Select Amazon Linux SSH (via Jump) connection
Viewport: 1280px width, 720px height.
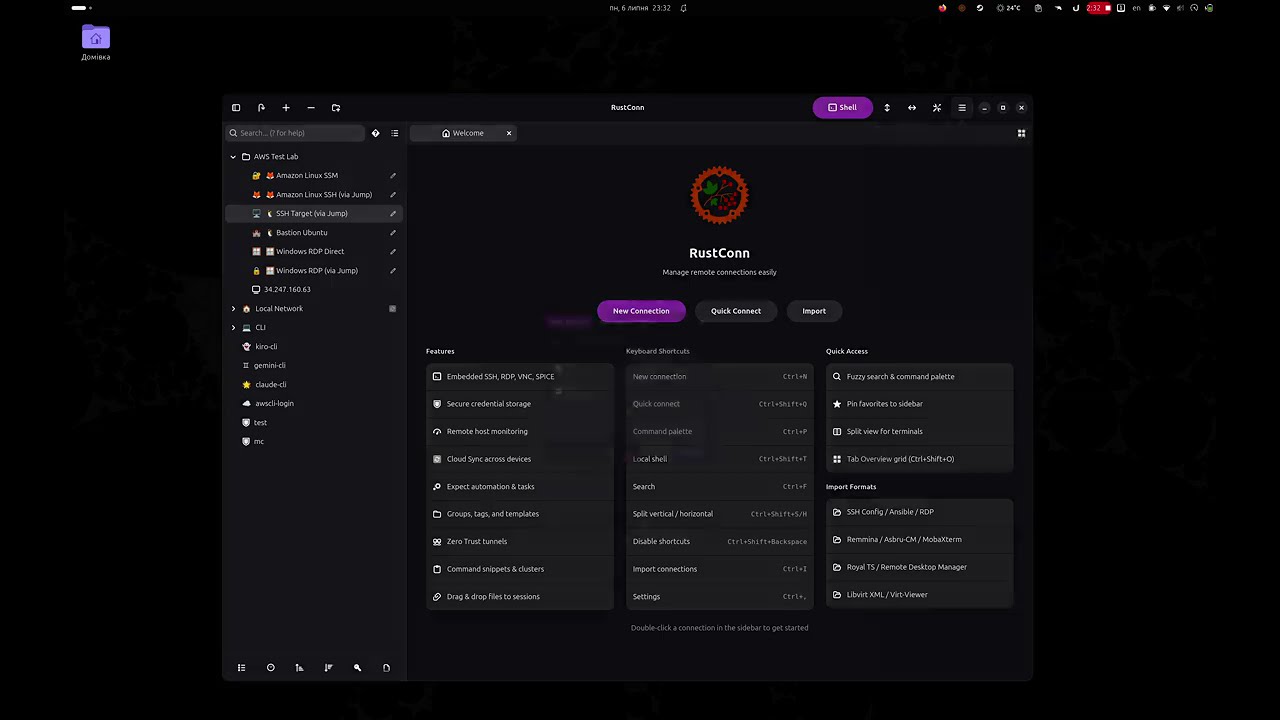pos(314,195)
